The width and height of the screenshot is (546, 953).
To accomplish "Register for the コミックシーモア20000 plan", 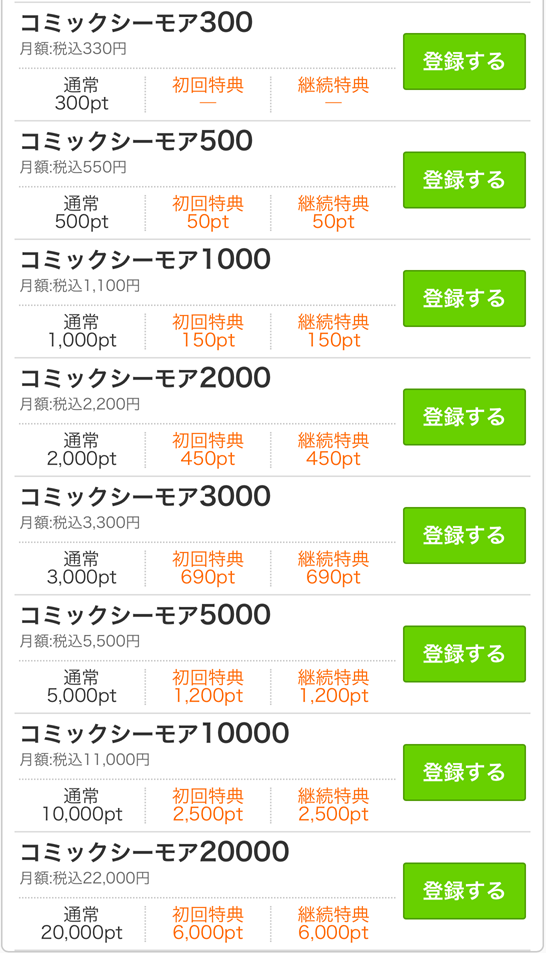I will (x=464, y=891).
